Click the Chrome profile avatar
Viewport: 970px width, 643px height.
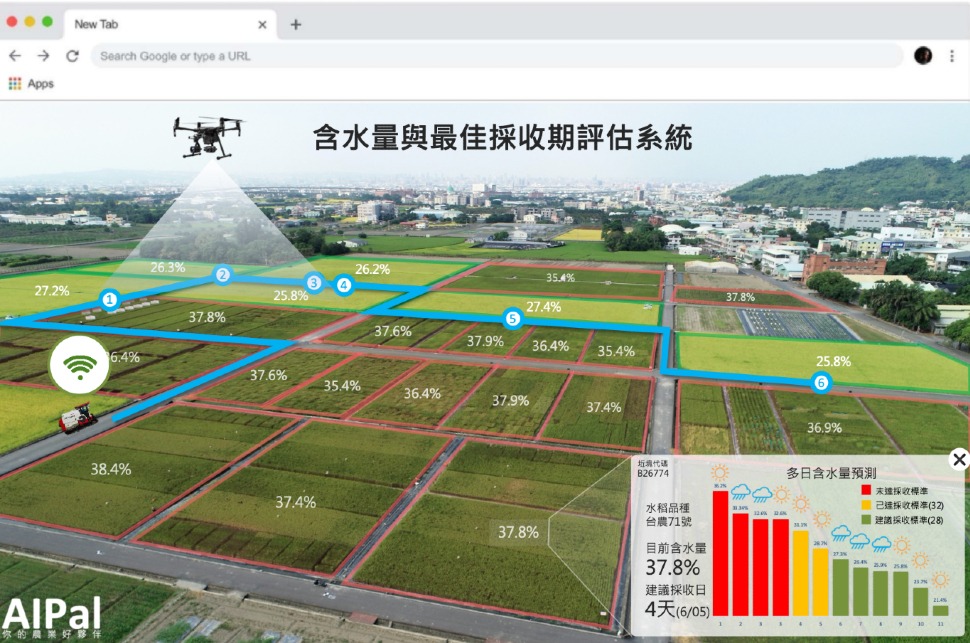tap(922, 56)
